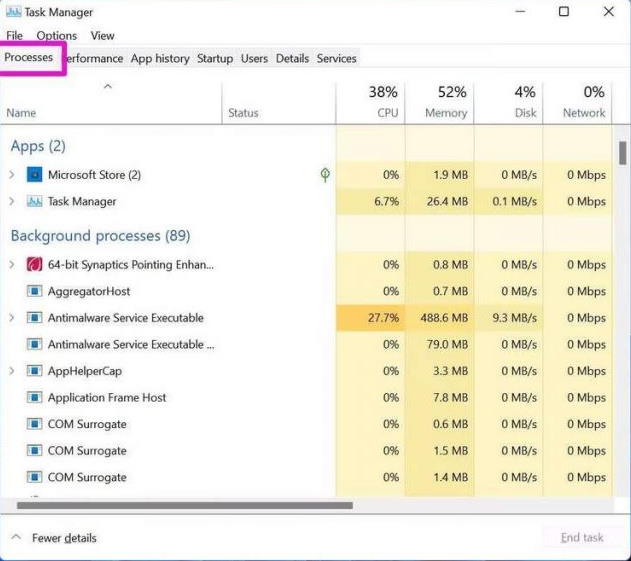Sort by the 52% Memory column
631x561 pixels.
click(439, 103)
